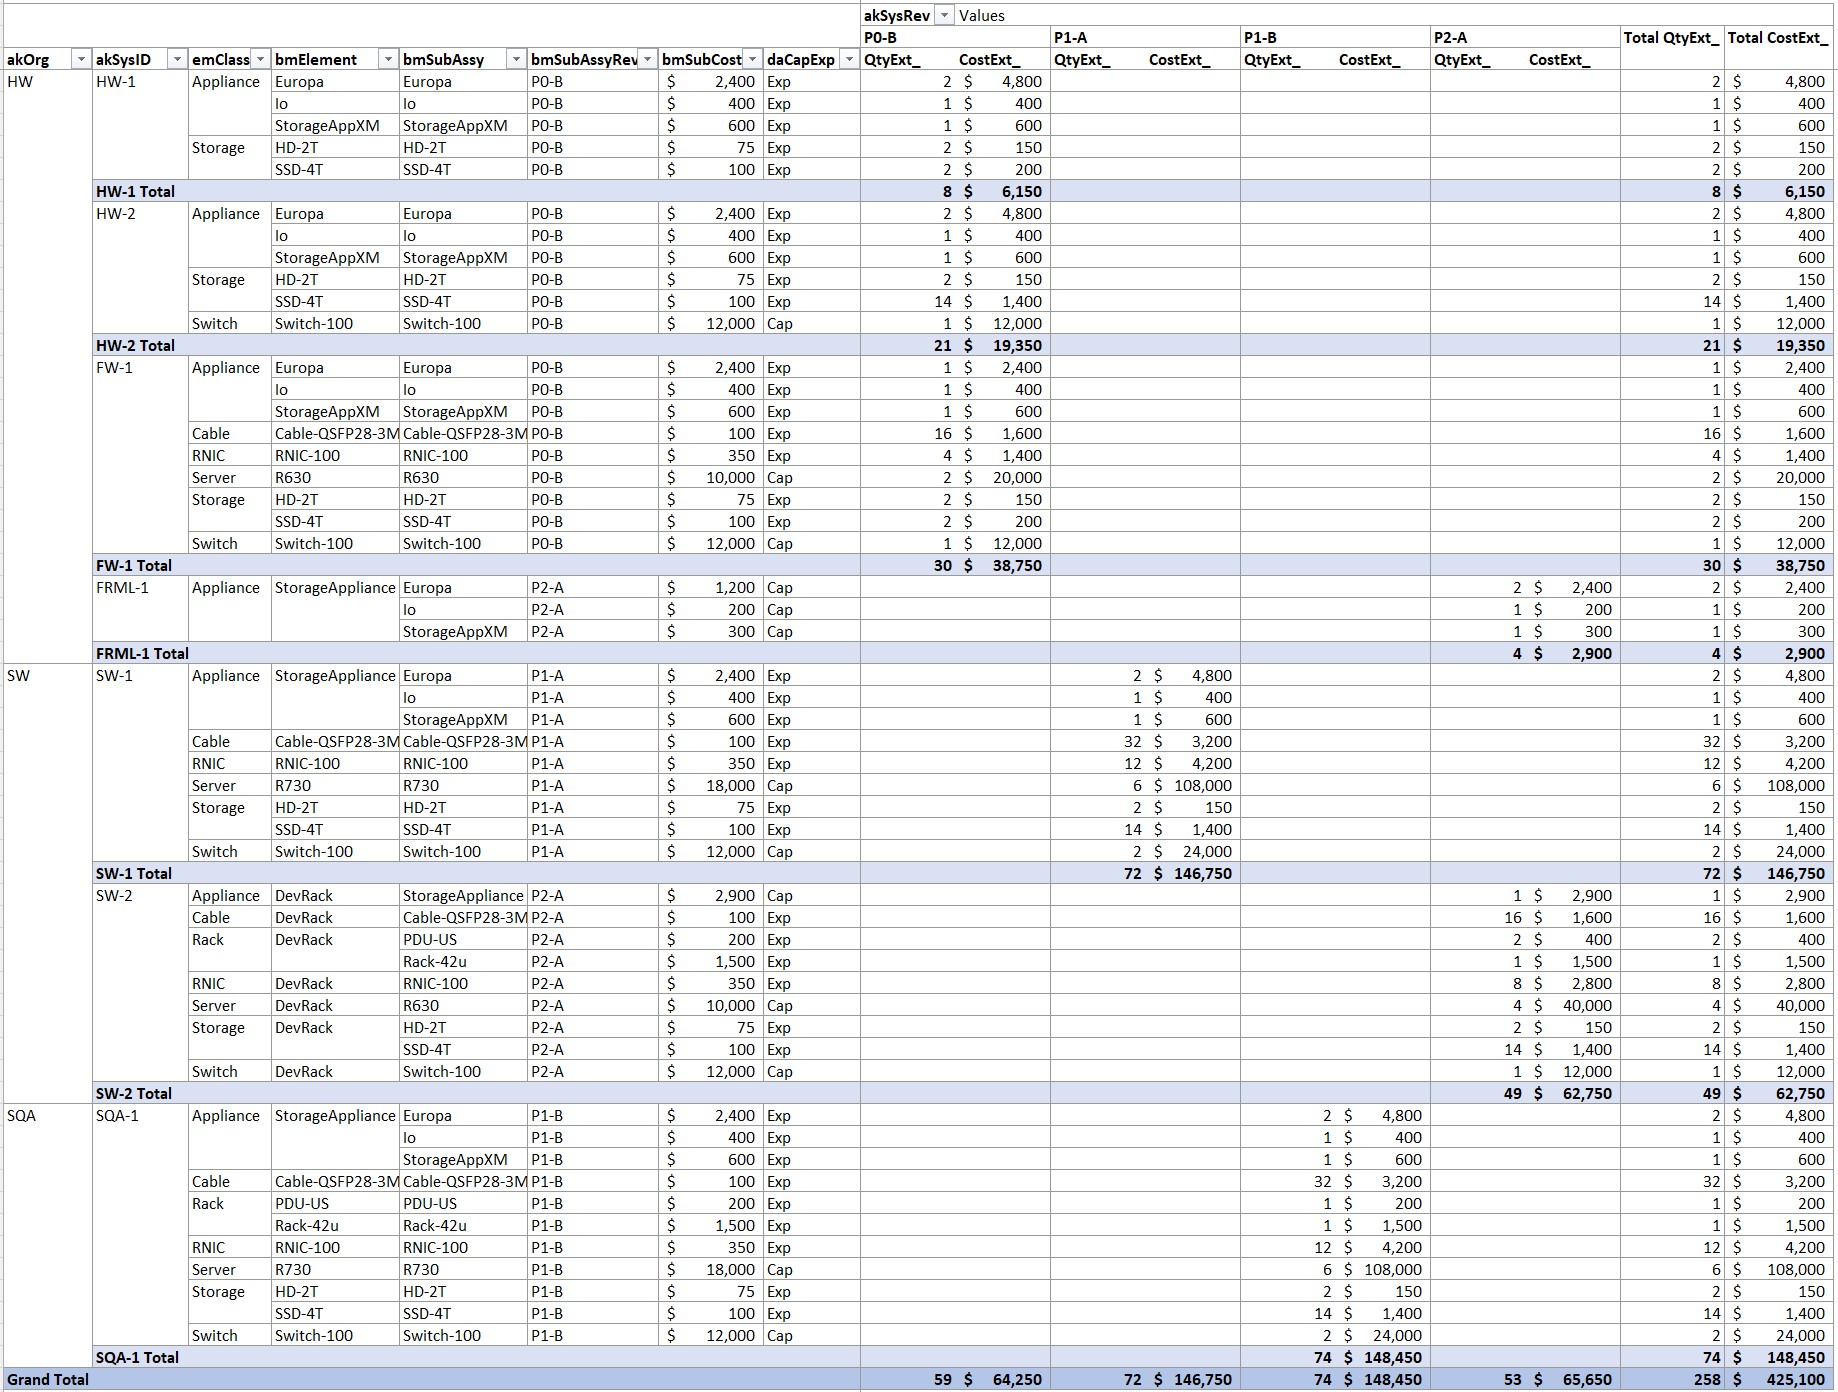
Task: Open the bmElement column filter
Action: point(388,60)
